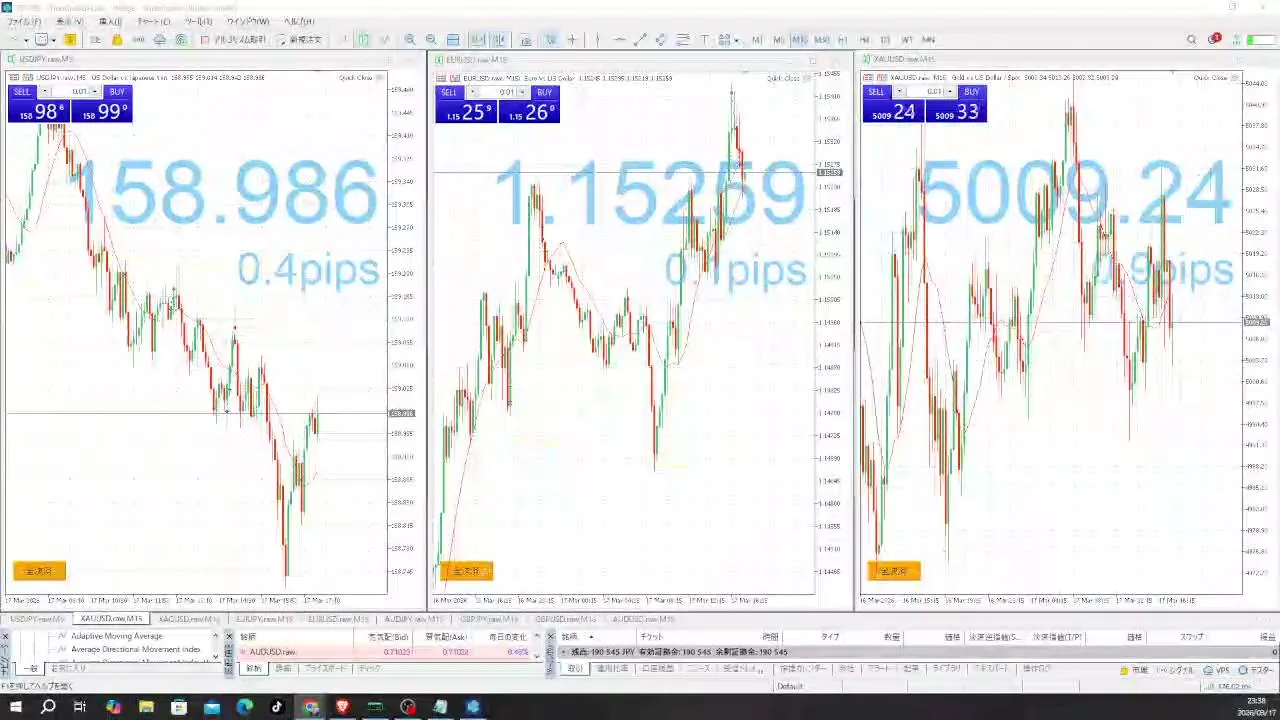Switch timeframe to H4
This screenshot has width=1280, height=720.
864,40
